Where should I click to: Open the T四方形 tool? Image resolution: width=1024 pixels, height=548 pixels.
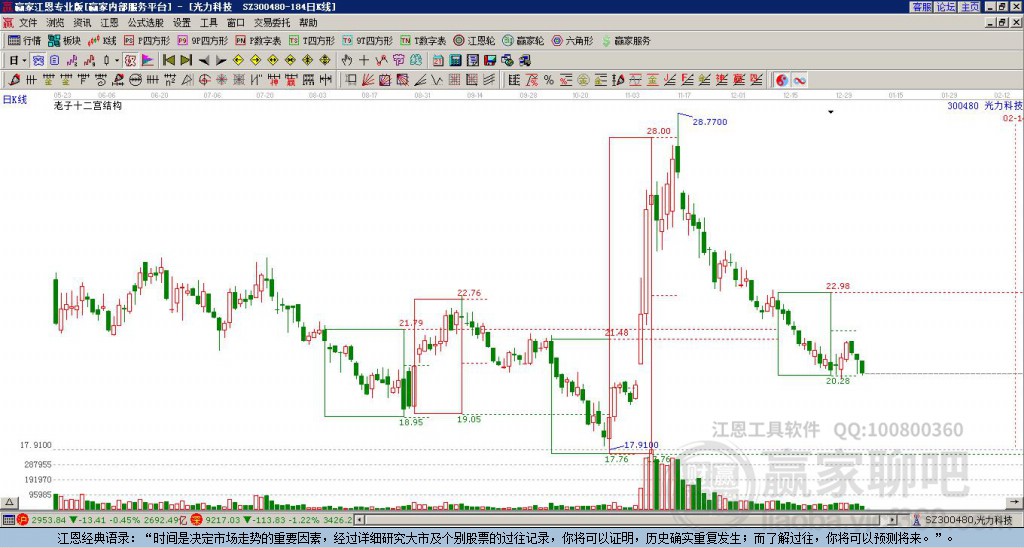coord(312,40)
